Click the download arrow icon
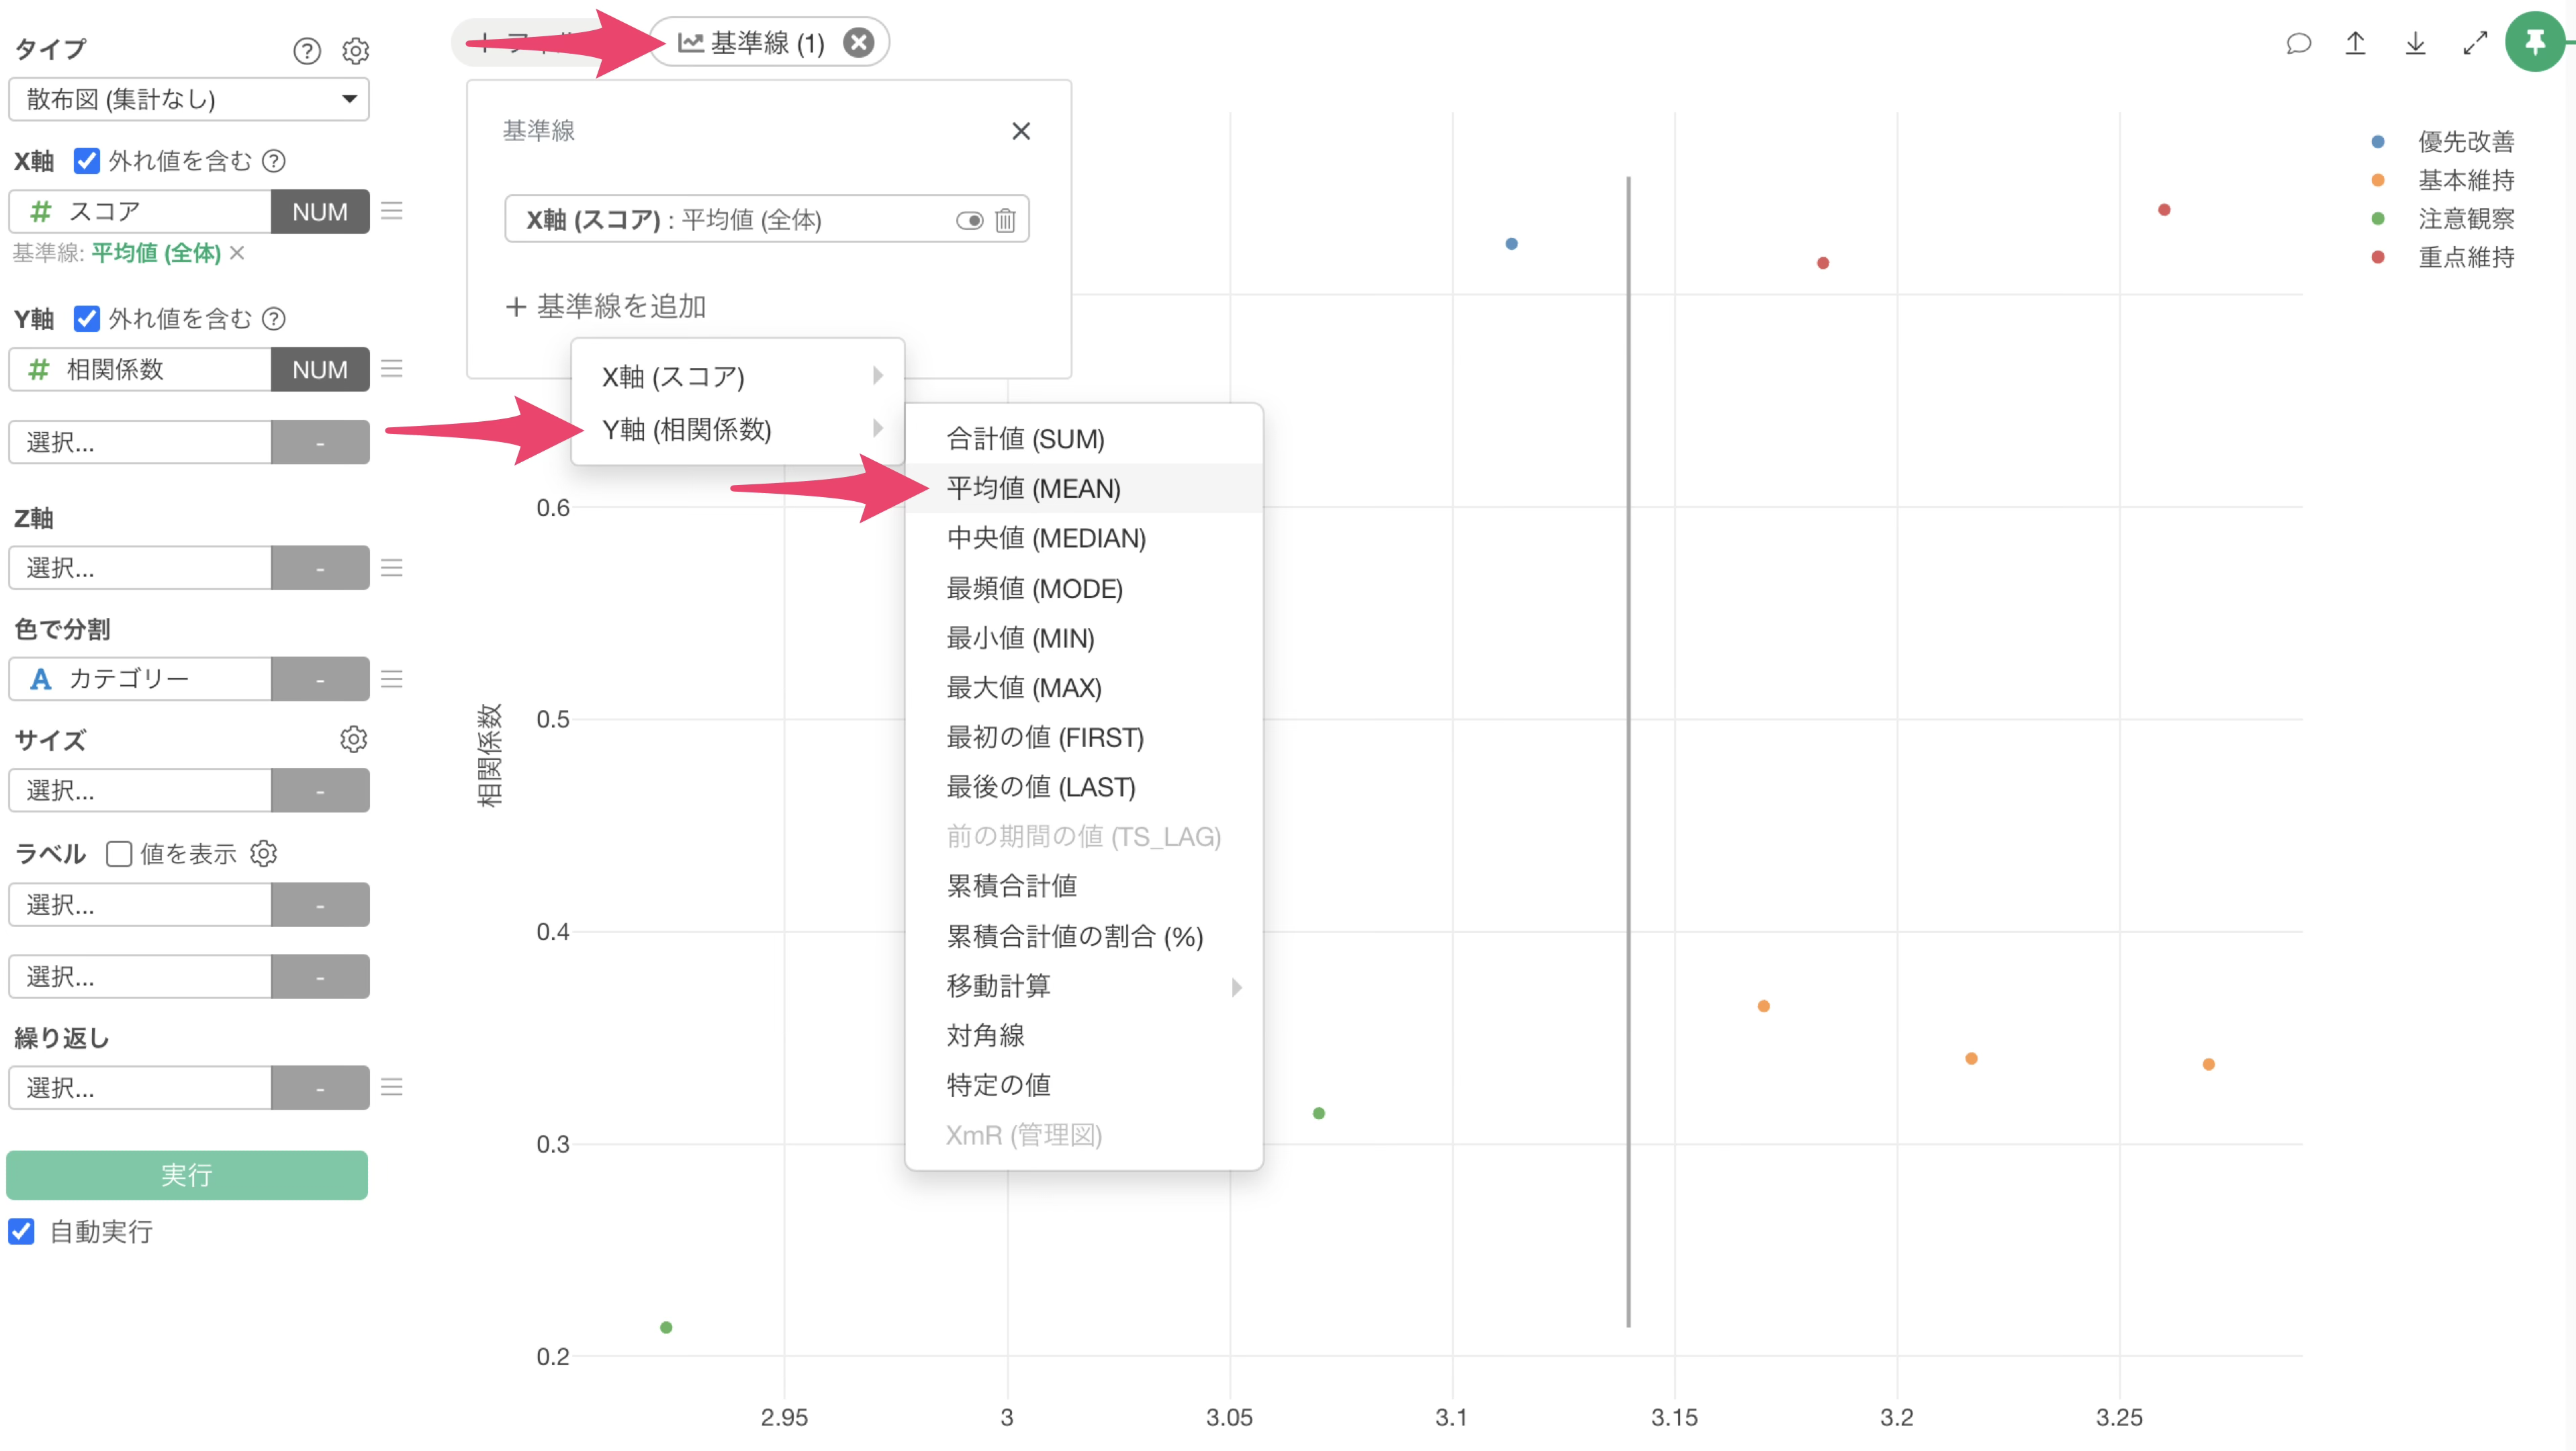 tap(2415, 43)
